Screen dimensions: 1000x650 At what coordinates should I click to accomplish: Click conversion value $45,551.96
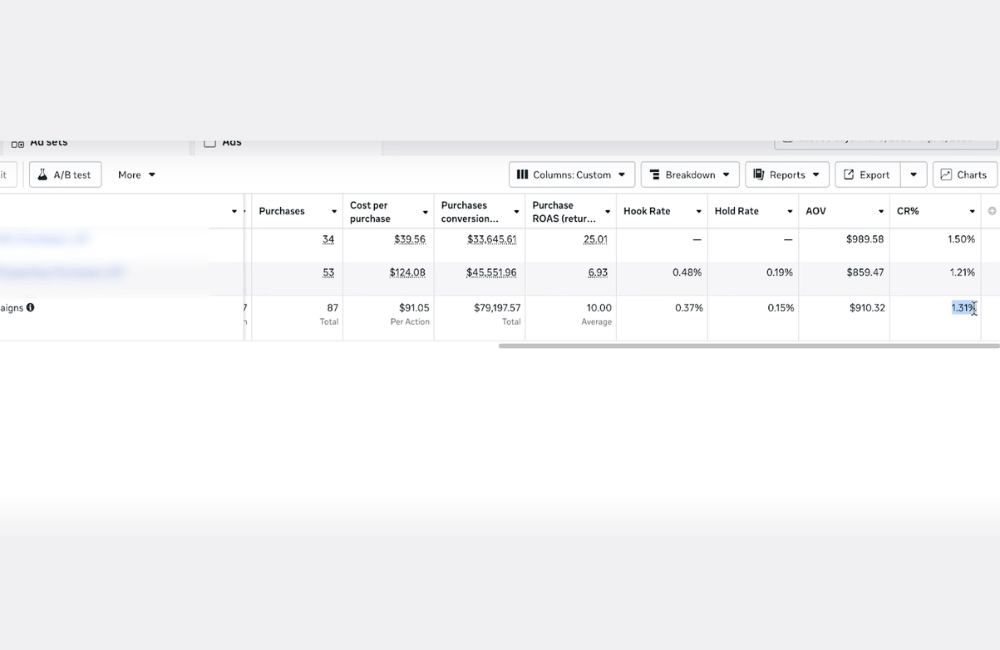pyautogui.click(x=492, y=272)
